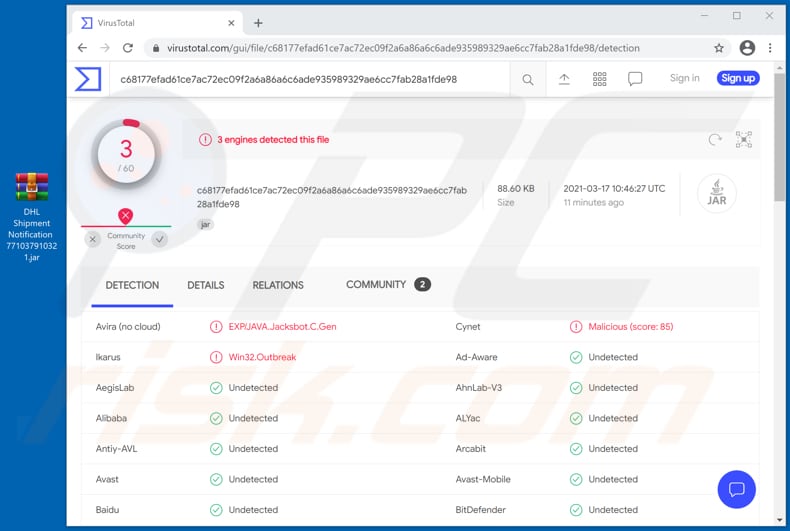
Task: Click the Baidu Undetected result
Action: [x=253, y=509]
